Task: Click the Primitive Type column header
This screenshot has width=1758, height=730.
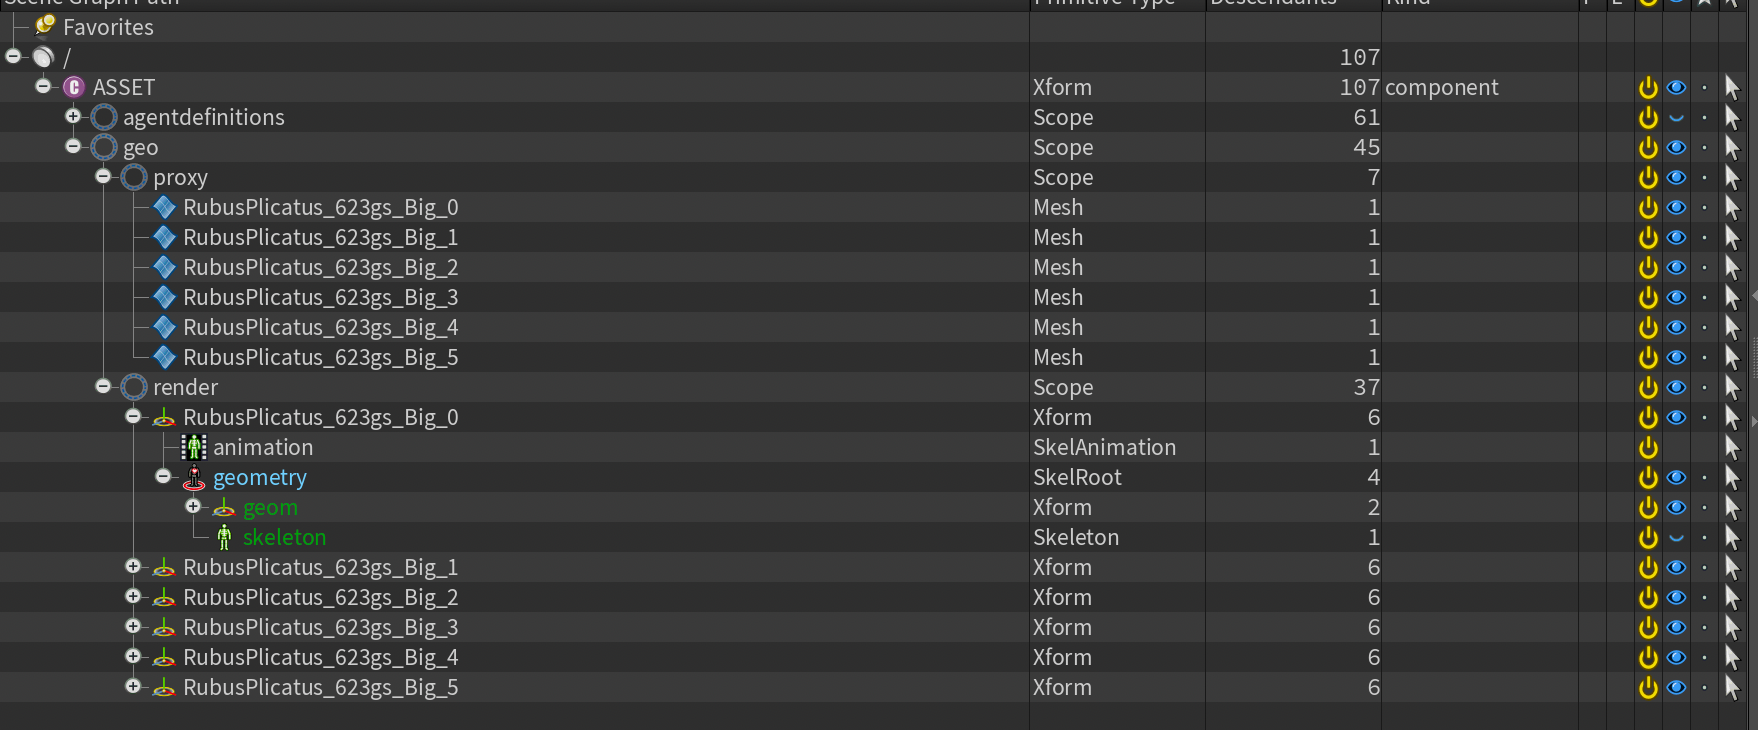Action: pos(1104,3)
